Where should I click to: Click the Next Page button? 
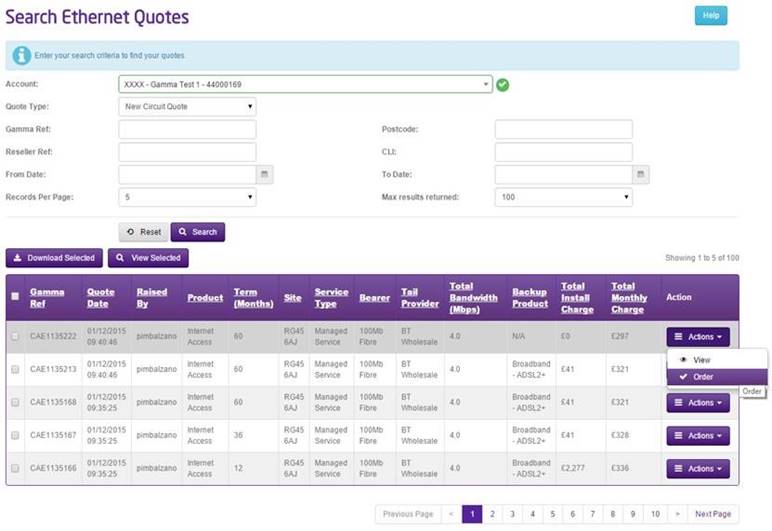tap(713, 514)
